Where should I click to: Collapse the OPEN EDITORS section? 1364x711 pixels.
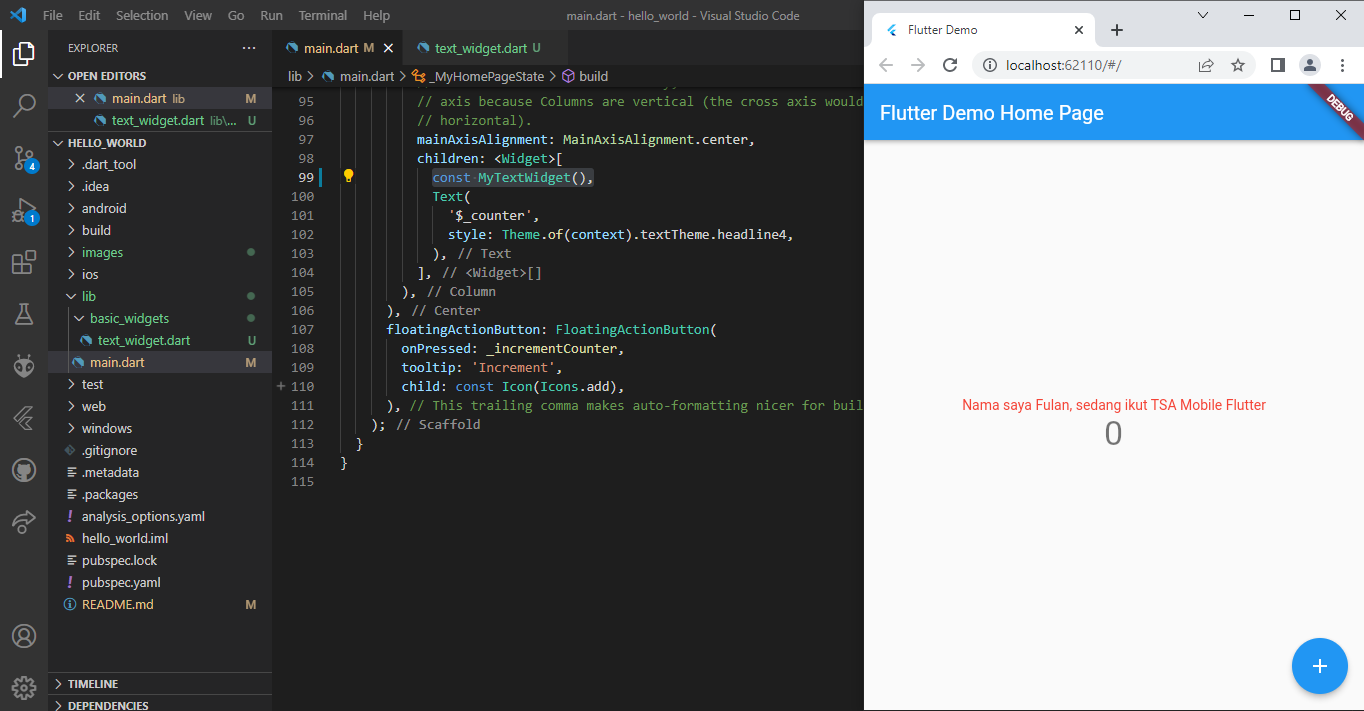(106, 76)
